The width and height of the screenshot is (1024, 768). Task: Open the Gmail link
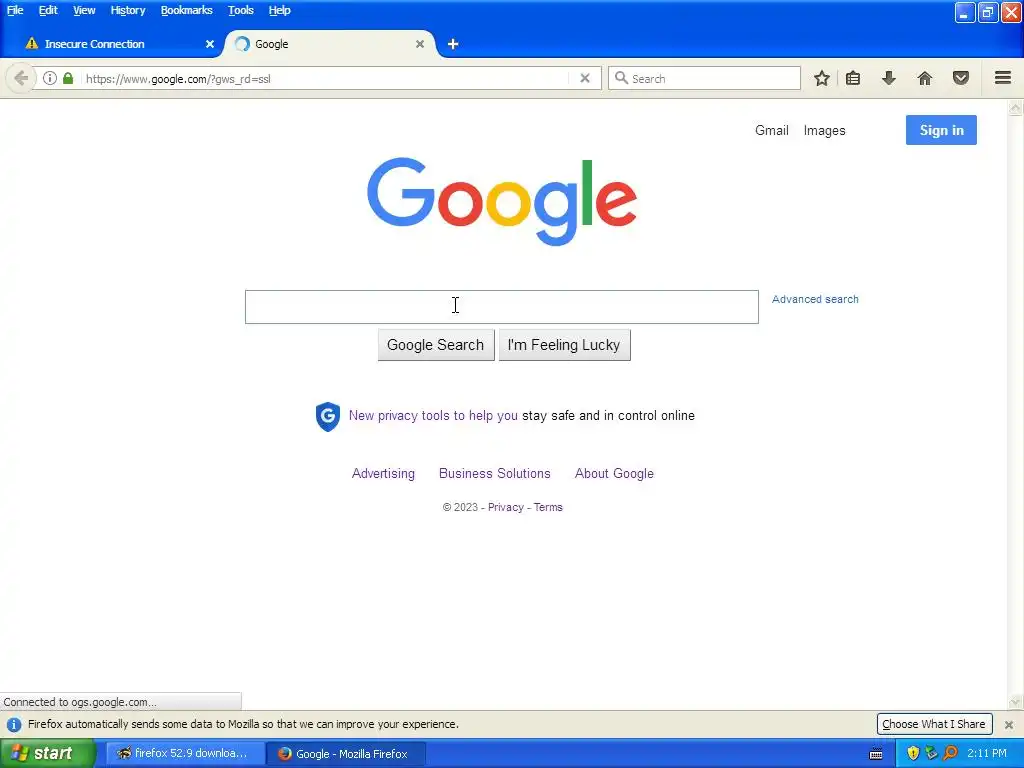772,131
